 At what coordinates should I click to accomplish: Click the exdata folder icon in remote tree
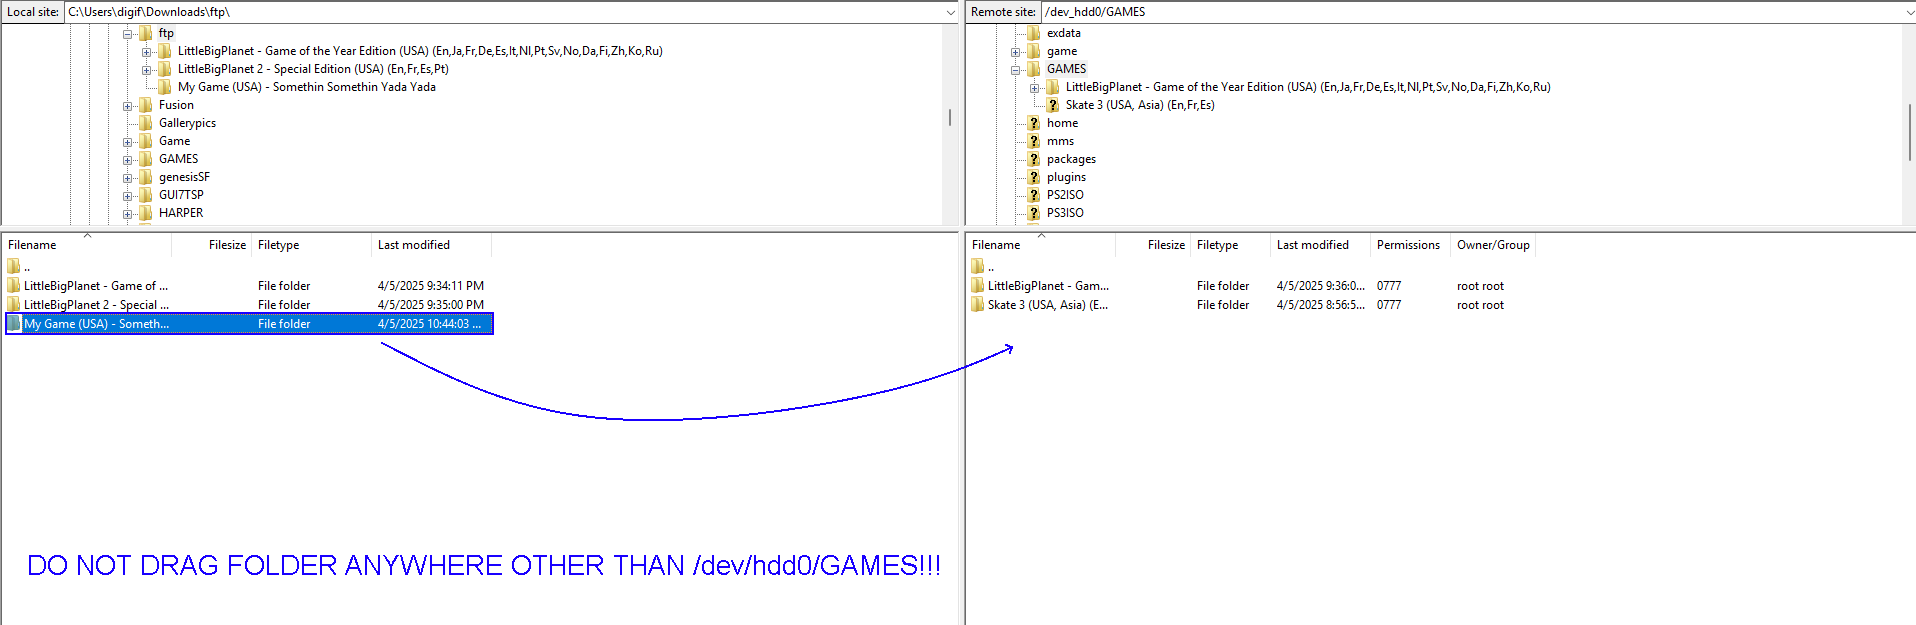[x=1034, y=33]
